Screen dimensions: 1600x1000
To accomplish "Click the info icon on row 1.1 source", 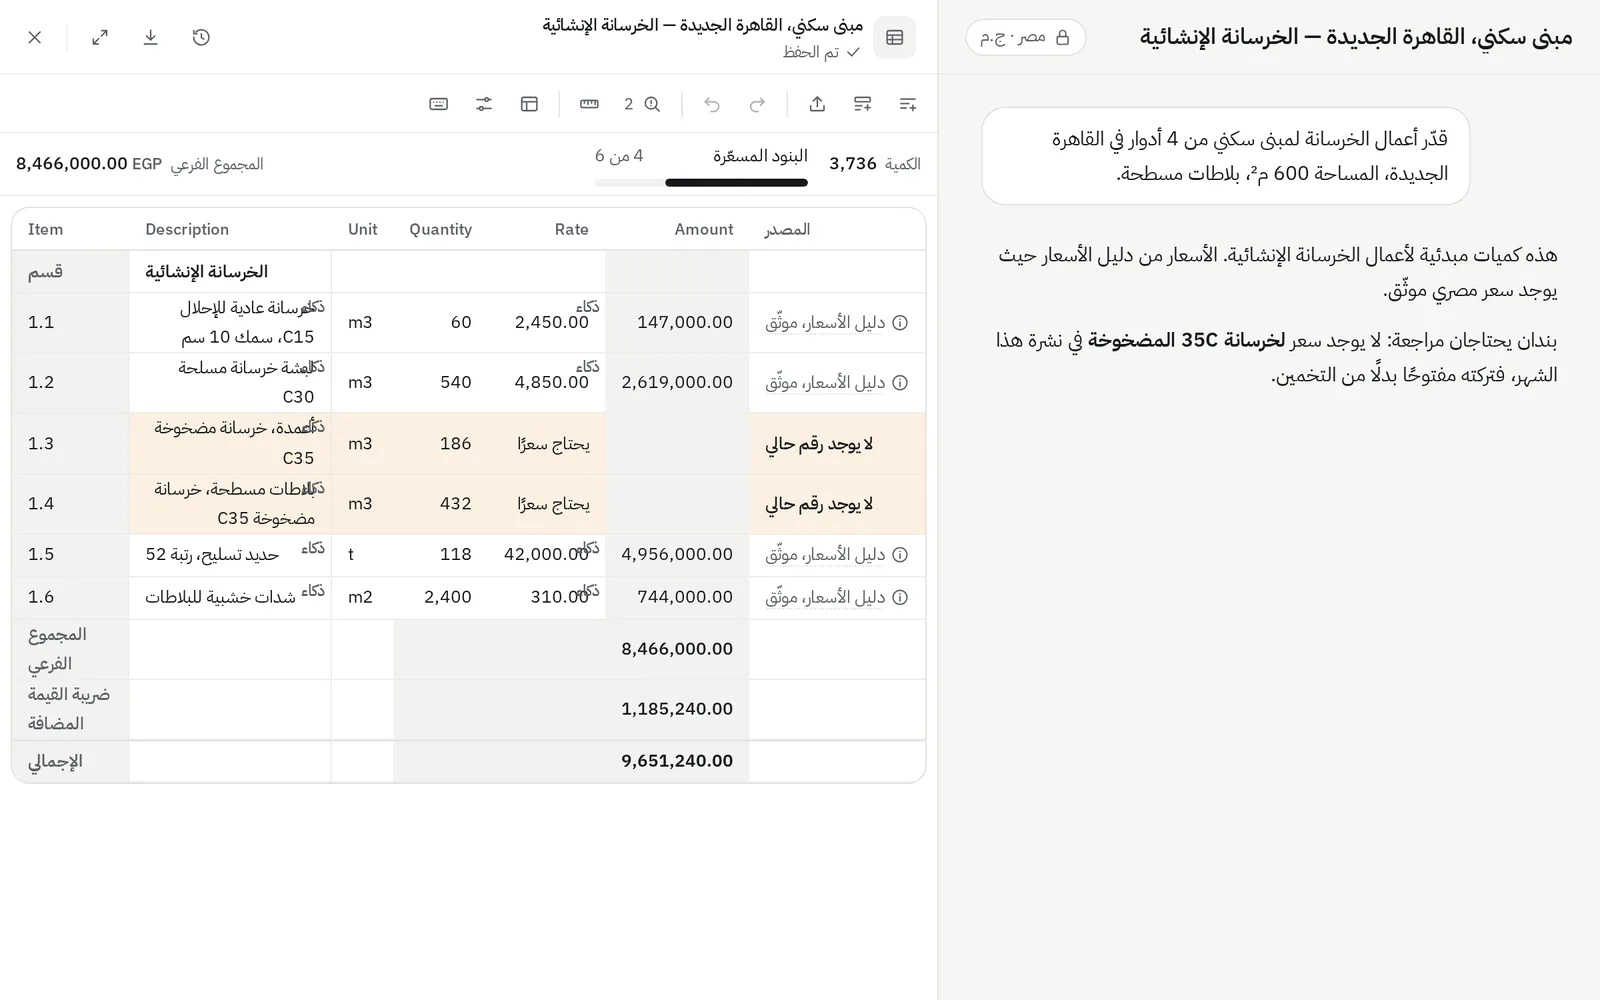I will coord(900,323).
